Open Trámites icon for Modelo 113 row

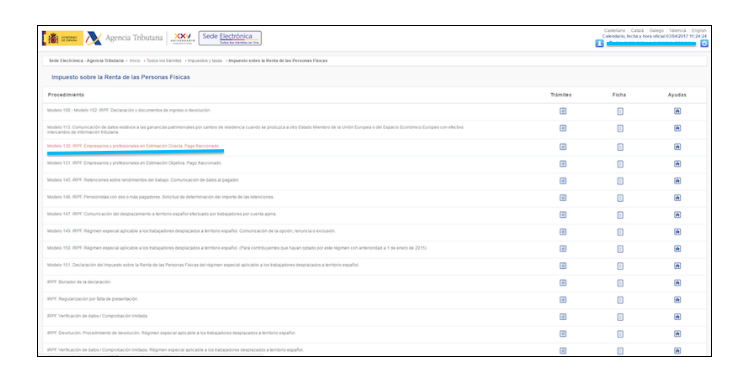pyautogui.click(x=563, y=128)
